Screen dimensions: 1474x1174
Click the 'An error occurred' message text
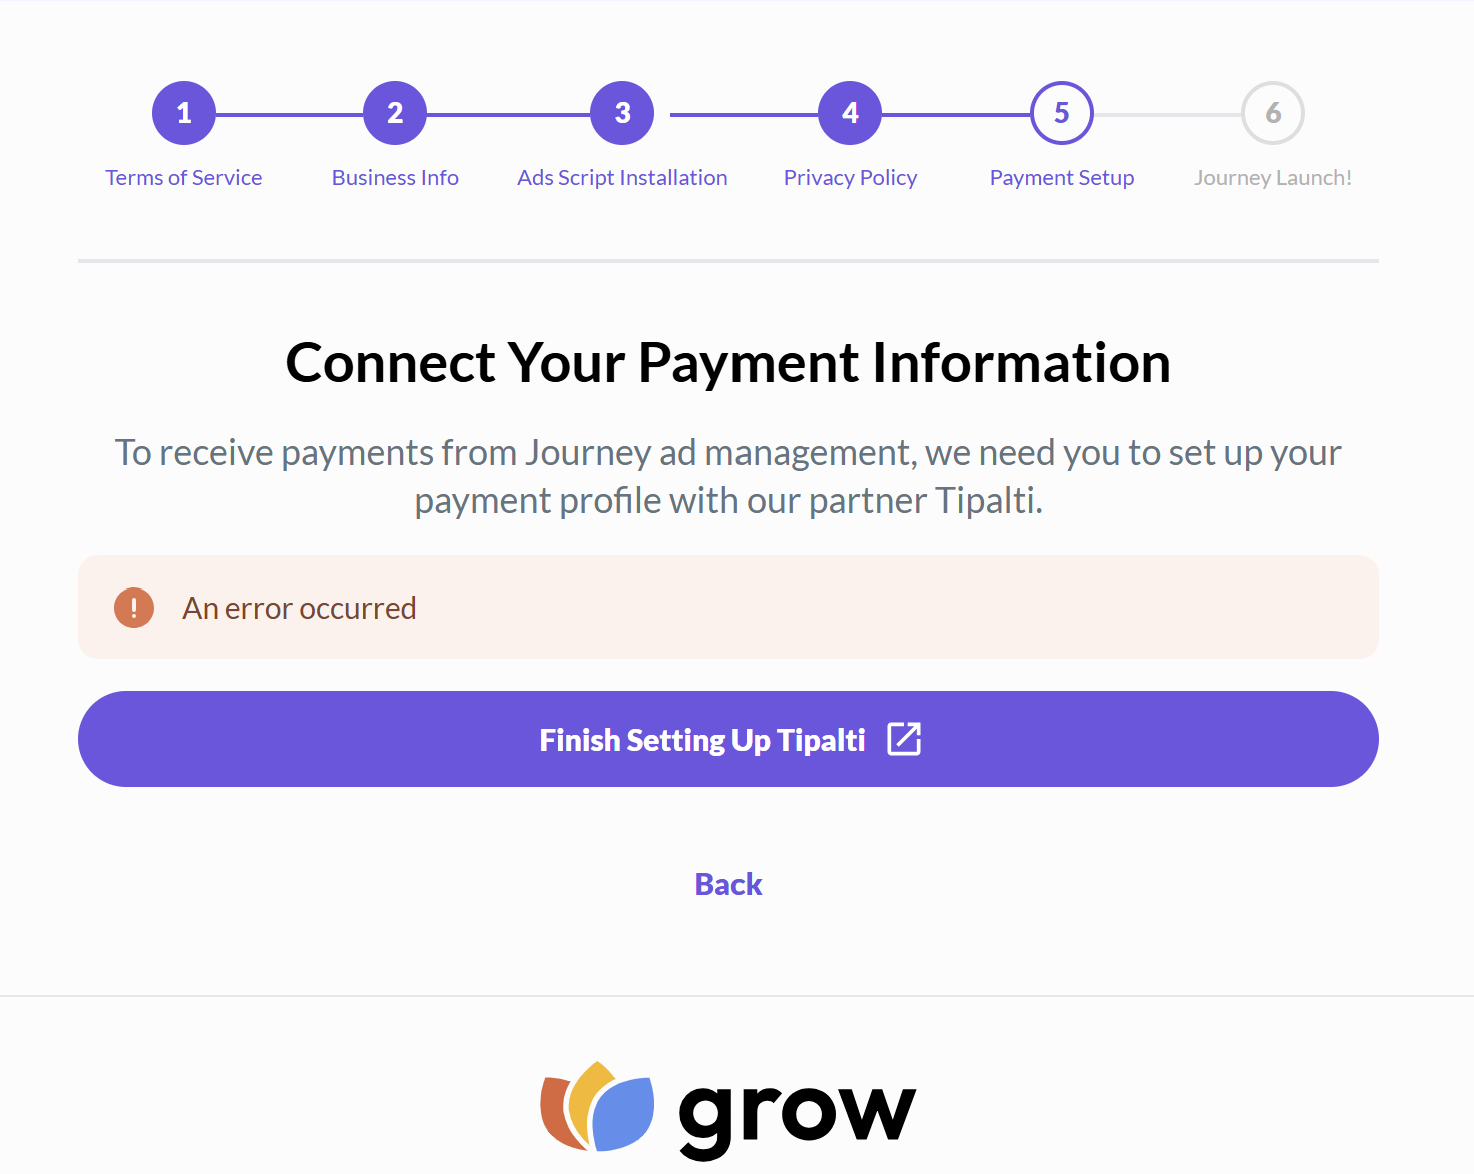[299, 608]
